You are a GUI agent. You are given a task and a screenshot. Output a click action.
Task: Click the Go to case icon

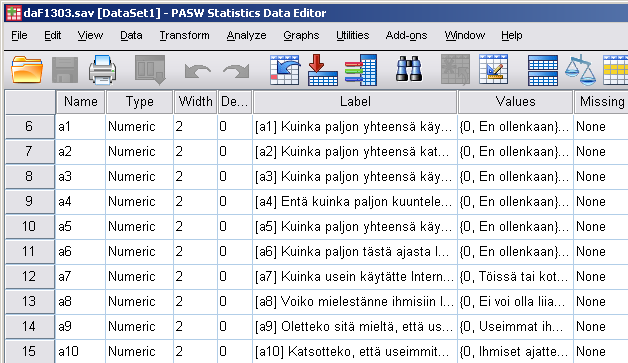[x=285, y=70]
